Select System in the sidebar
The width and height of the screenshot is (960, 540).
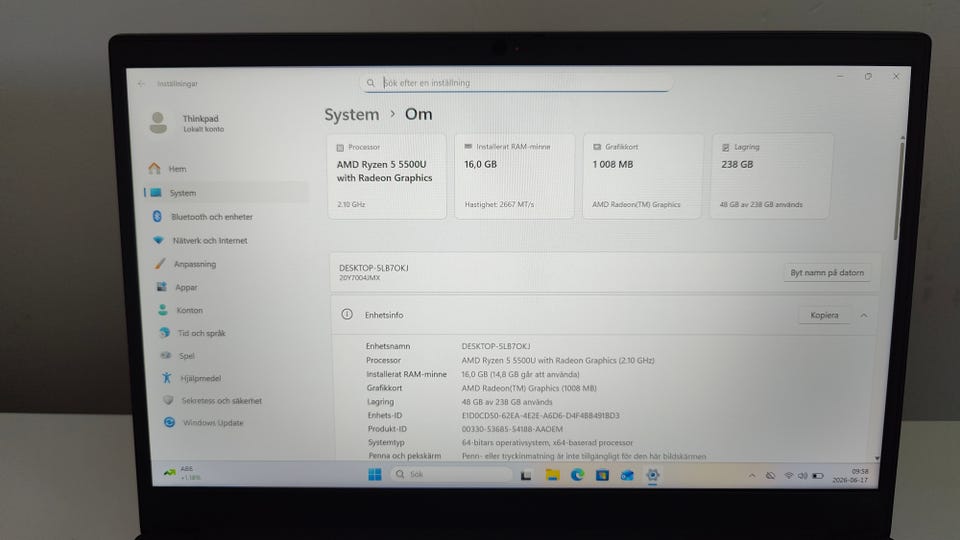coord(227,192)
